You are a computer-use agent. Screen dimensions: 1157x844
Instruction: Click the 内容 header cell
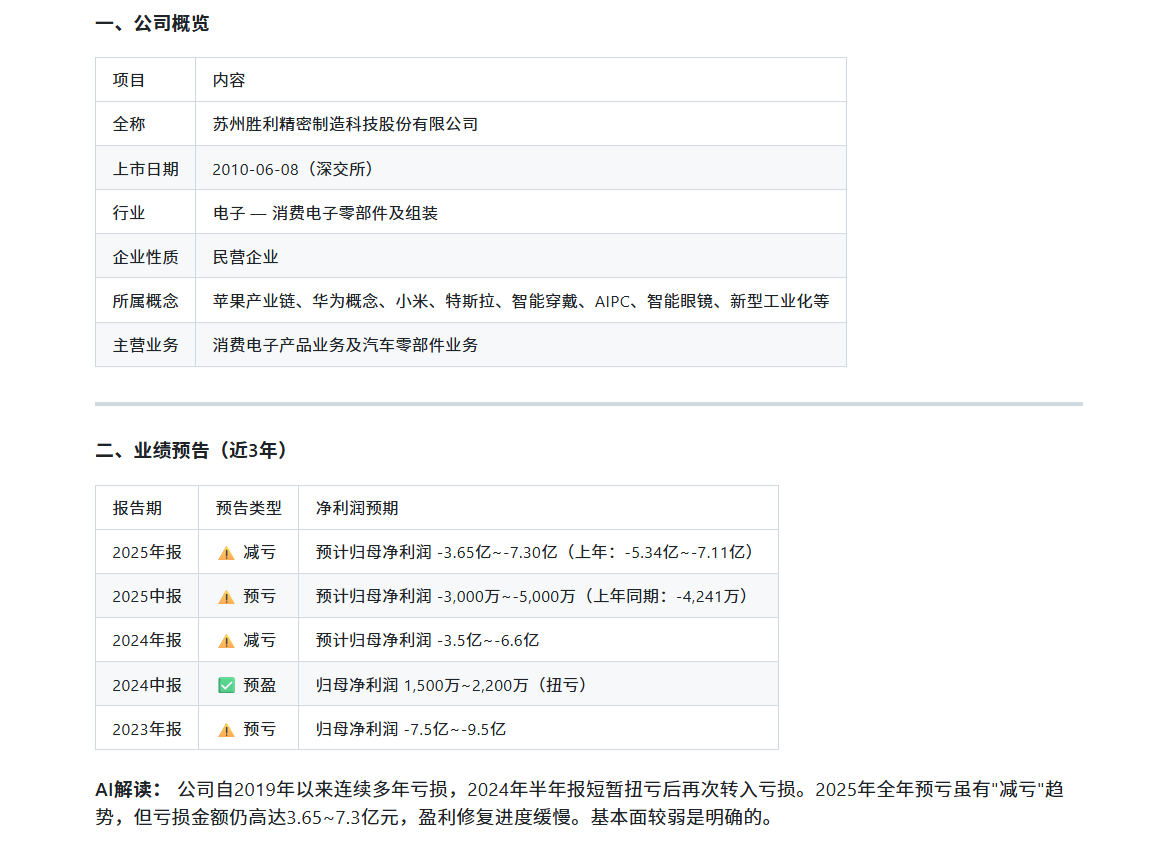pos(521,80)
